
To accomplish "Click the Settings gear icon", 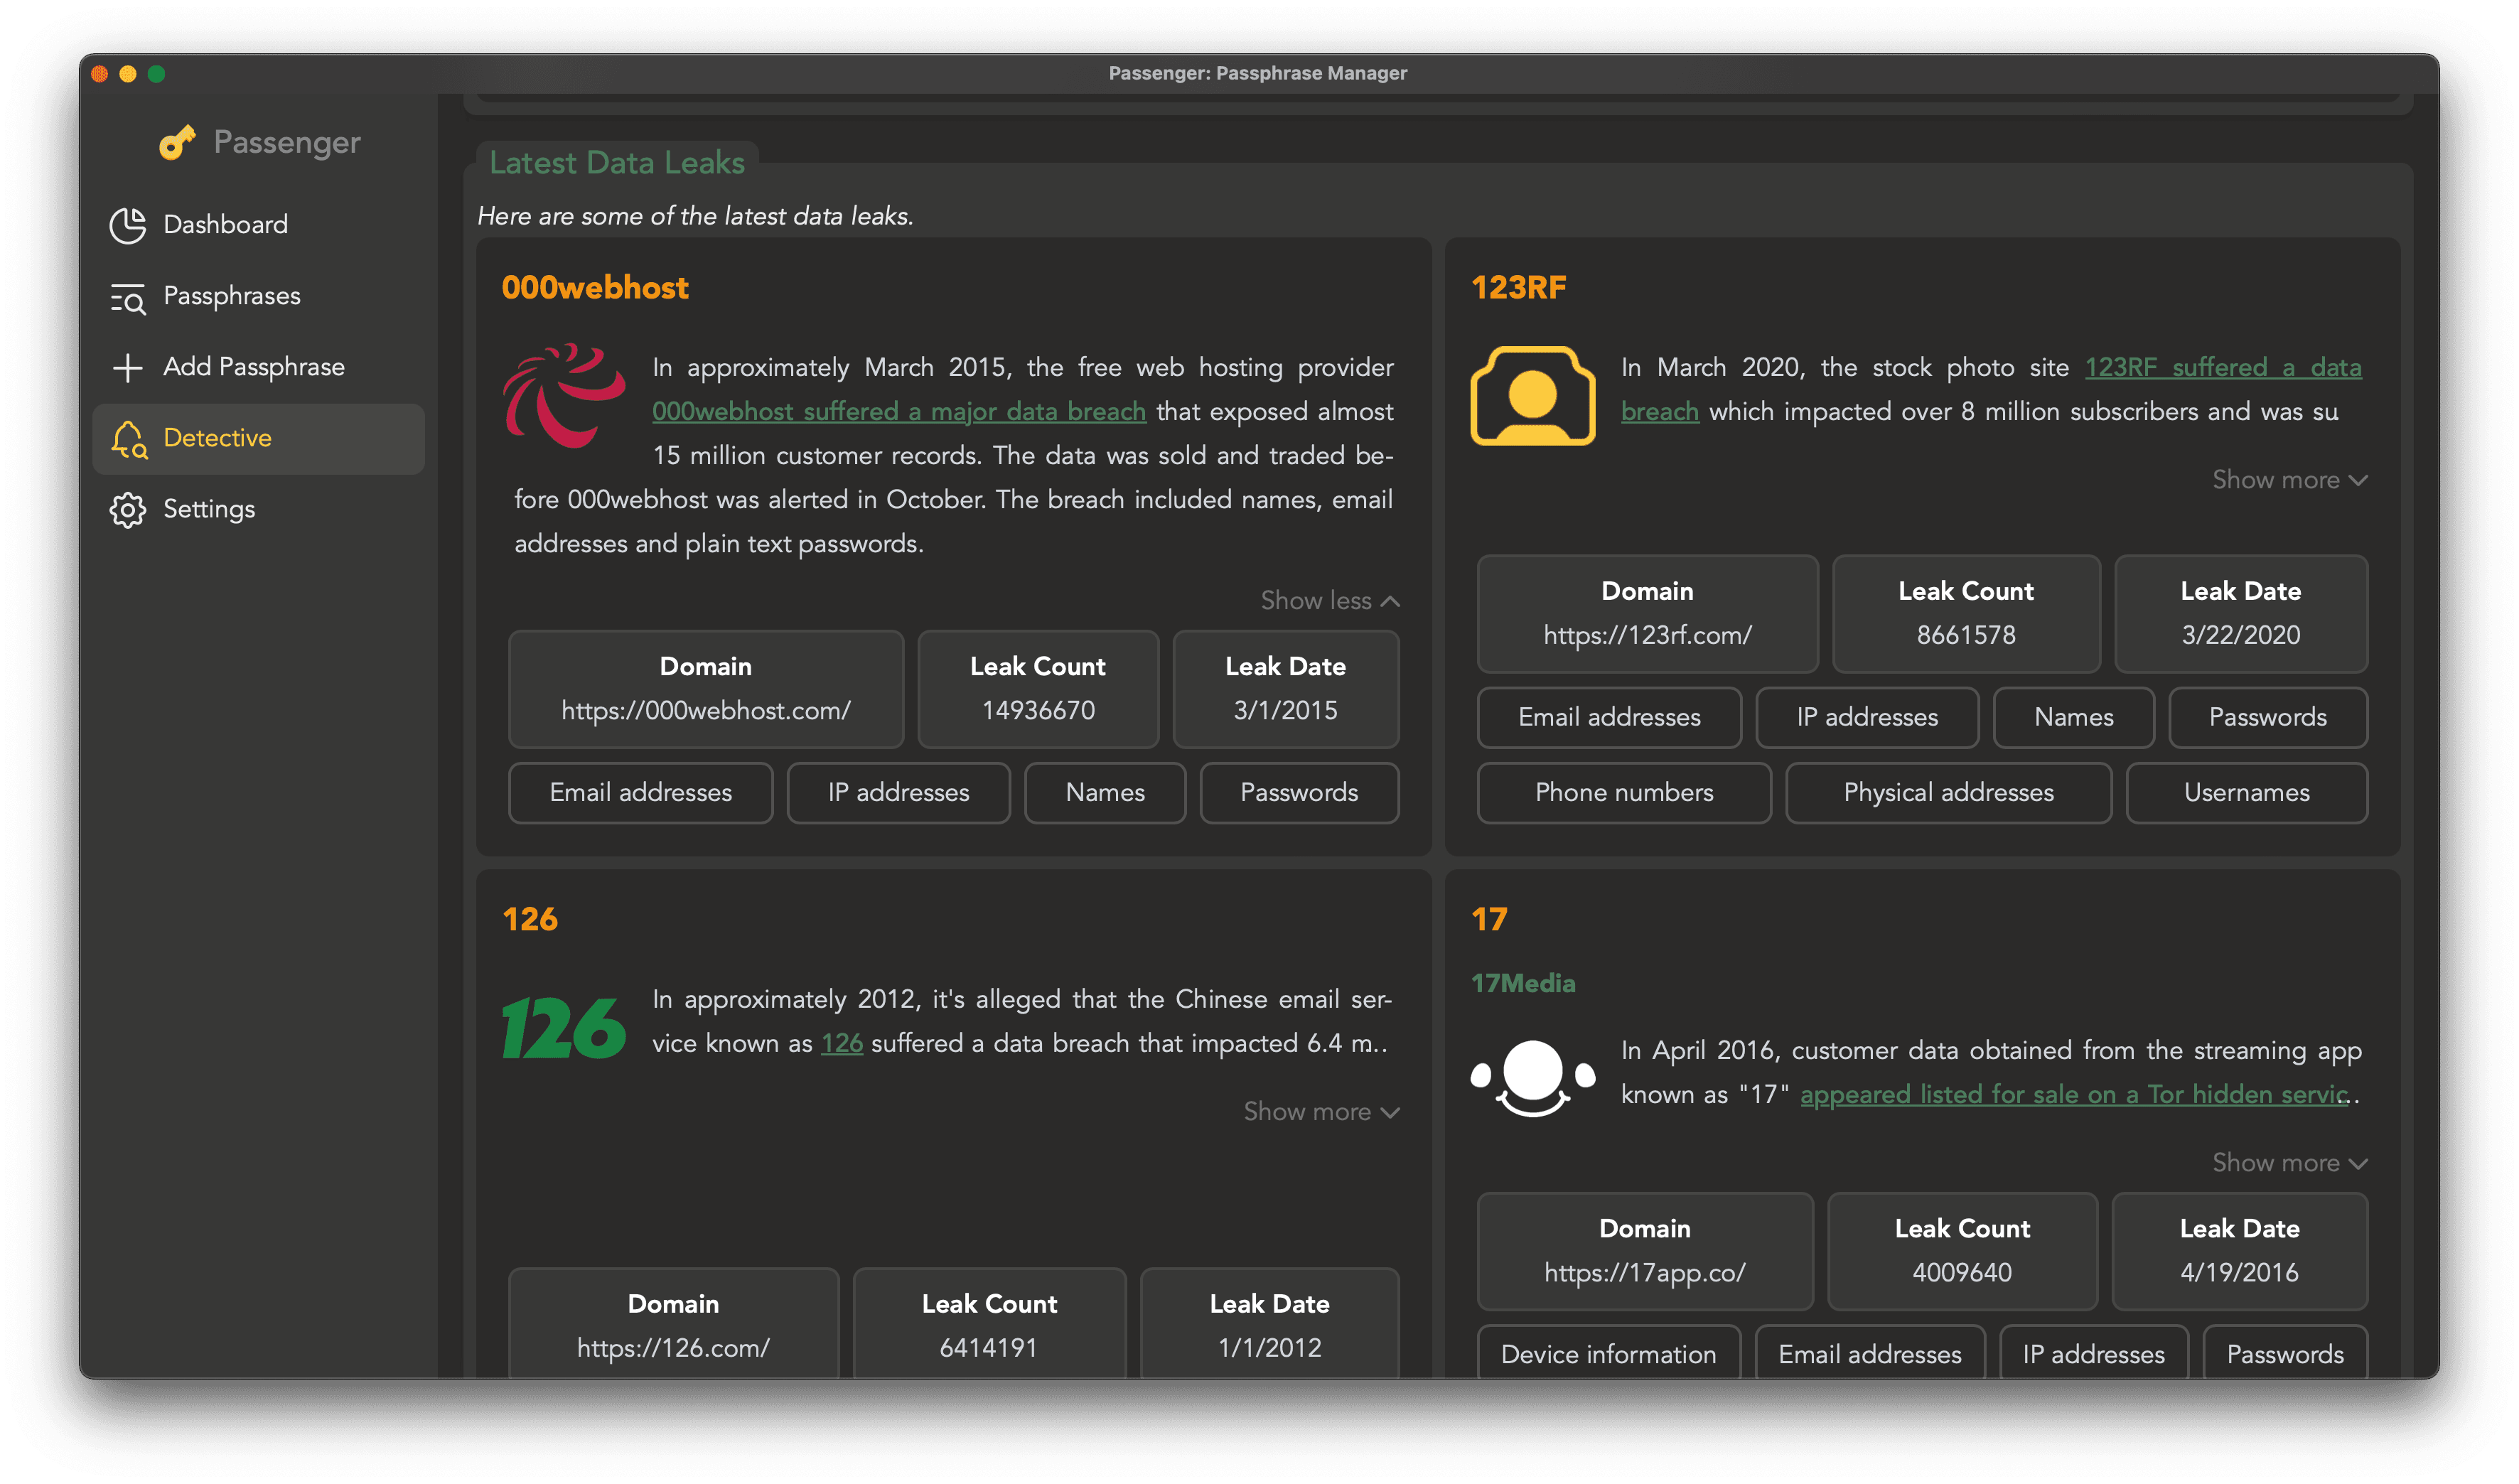I will 128,510.
